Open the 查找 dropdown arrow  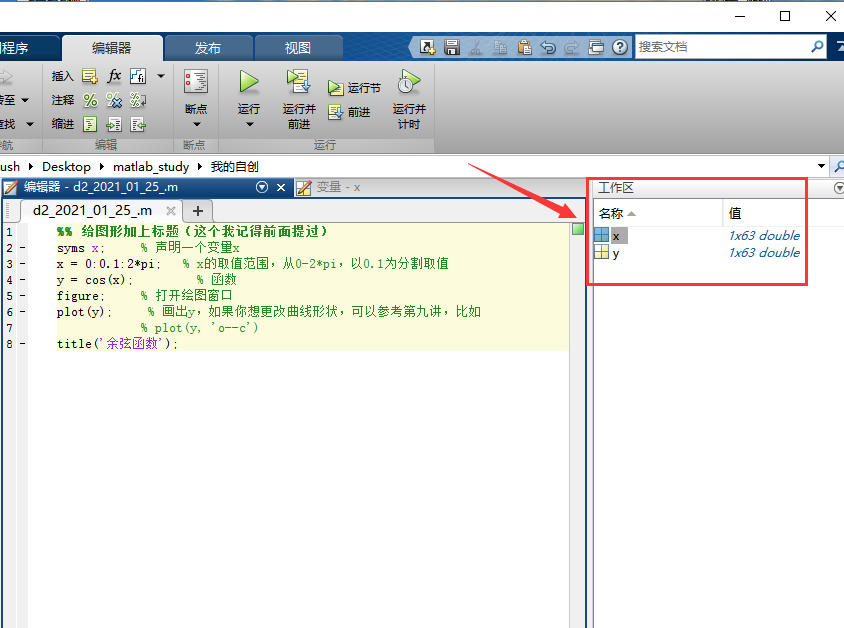(30, 124)
